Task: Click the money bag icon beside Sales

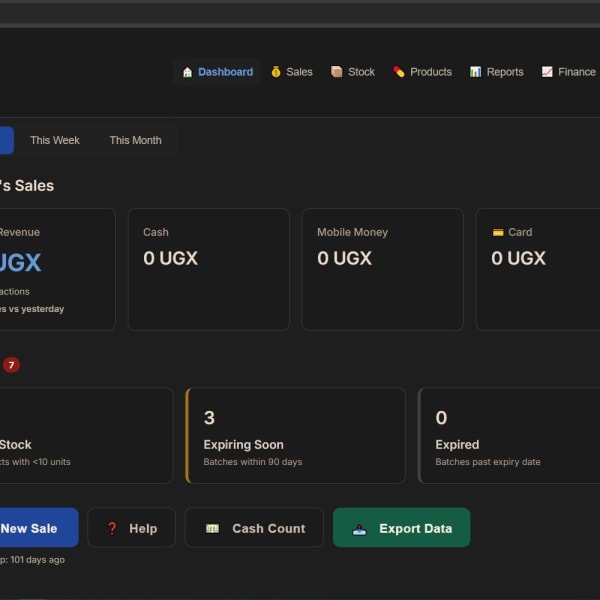Action: pyautogui.click(x=276, y=72)
